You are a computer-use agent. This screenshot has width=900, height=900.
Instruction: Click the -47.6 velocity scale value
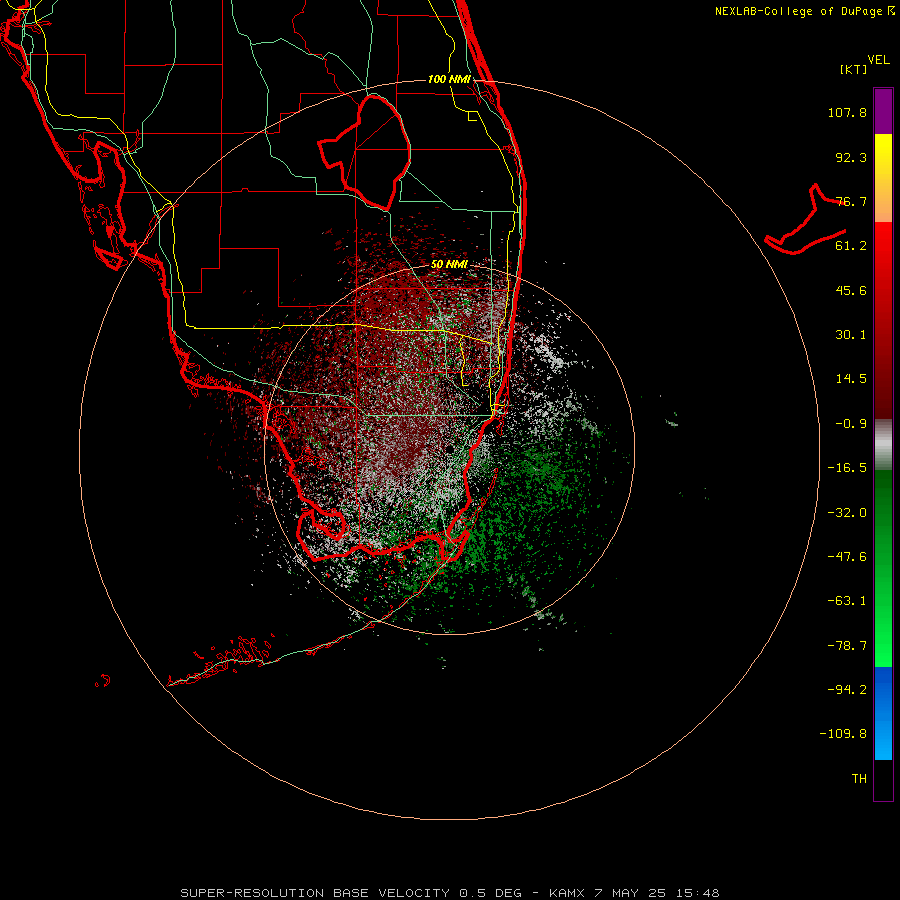pos(847,557)
